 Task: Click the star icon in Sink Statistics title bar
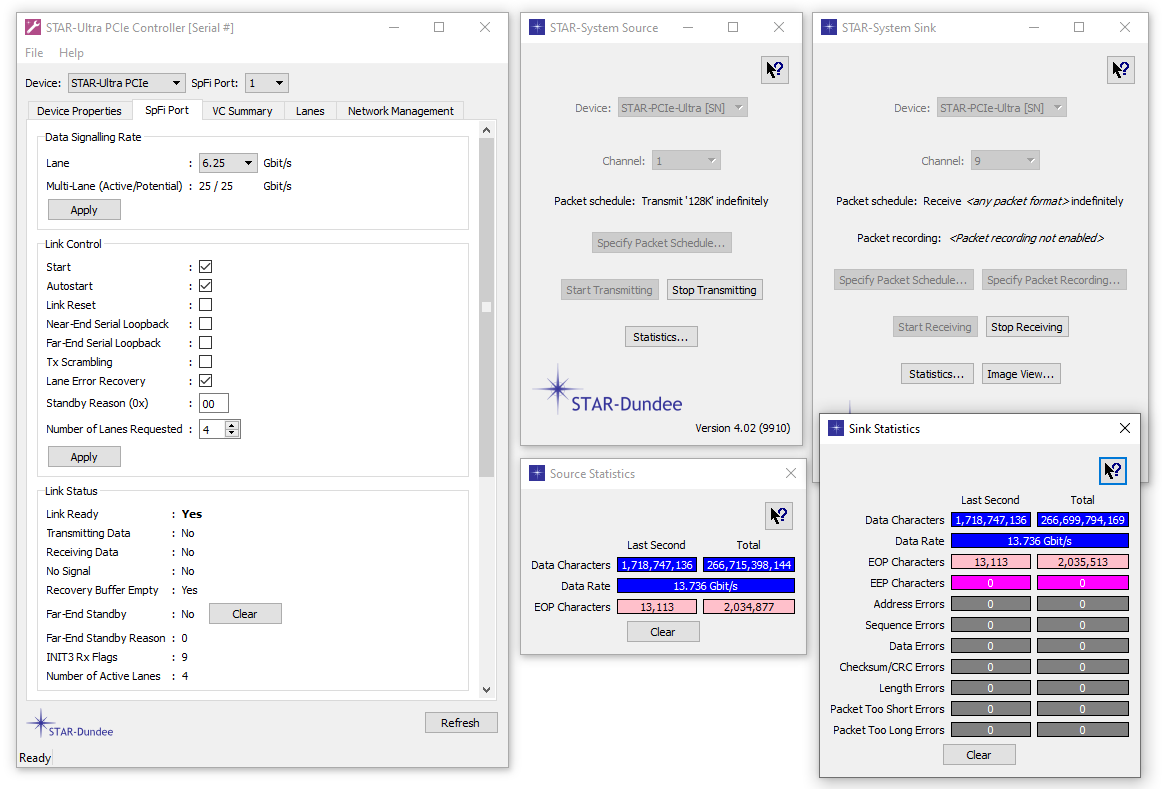click(x=836, y=428)
